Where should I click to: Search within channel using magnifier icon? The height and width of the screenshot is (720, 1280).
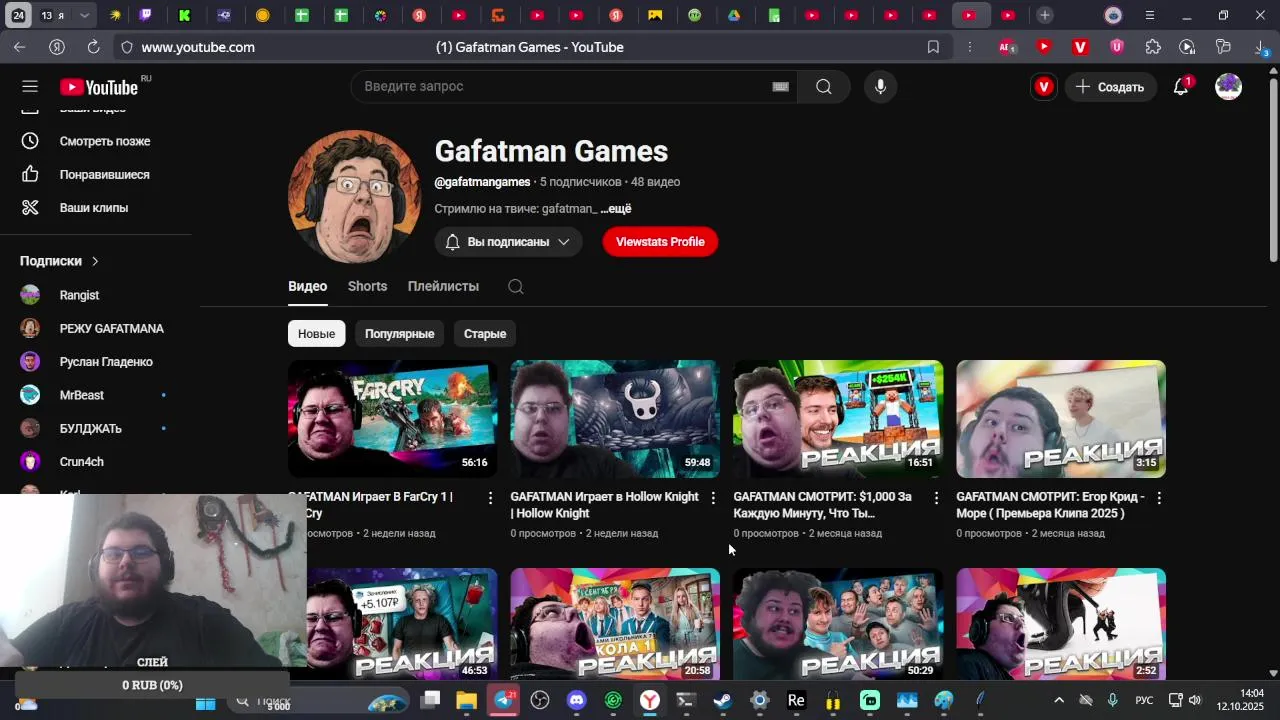pos(516,287)
